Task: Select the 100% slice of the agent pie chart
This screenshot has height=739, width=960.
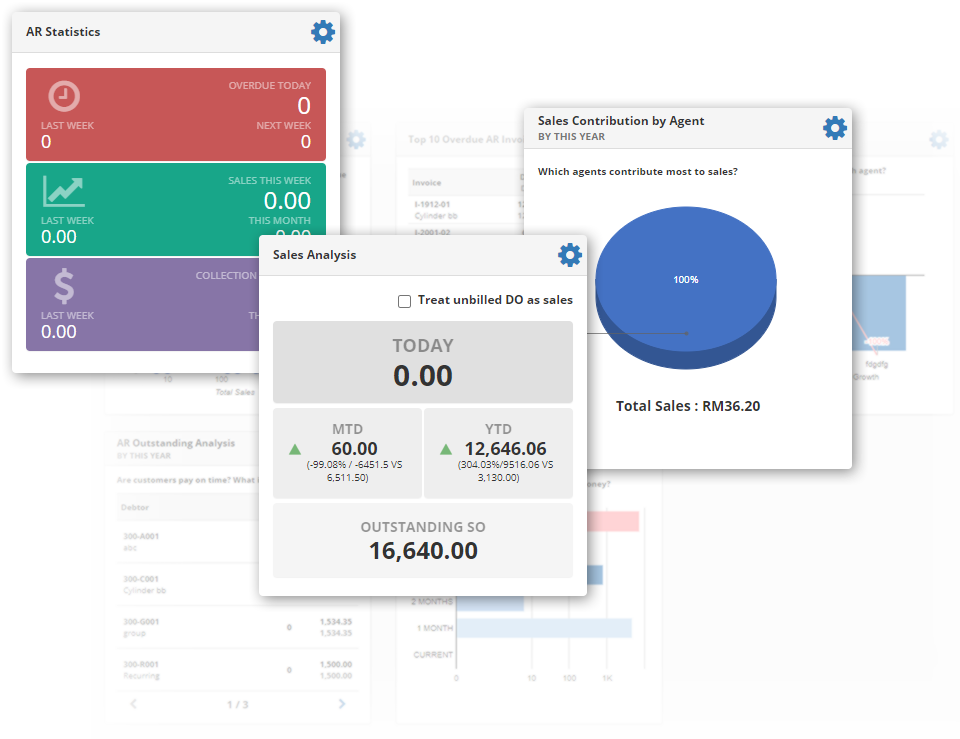Action: [x=686, y=280]
